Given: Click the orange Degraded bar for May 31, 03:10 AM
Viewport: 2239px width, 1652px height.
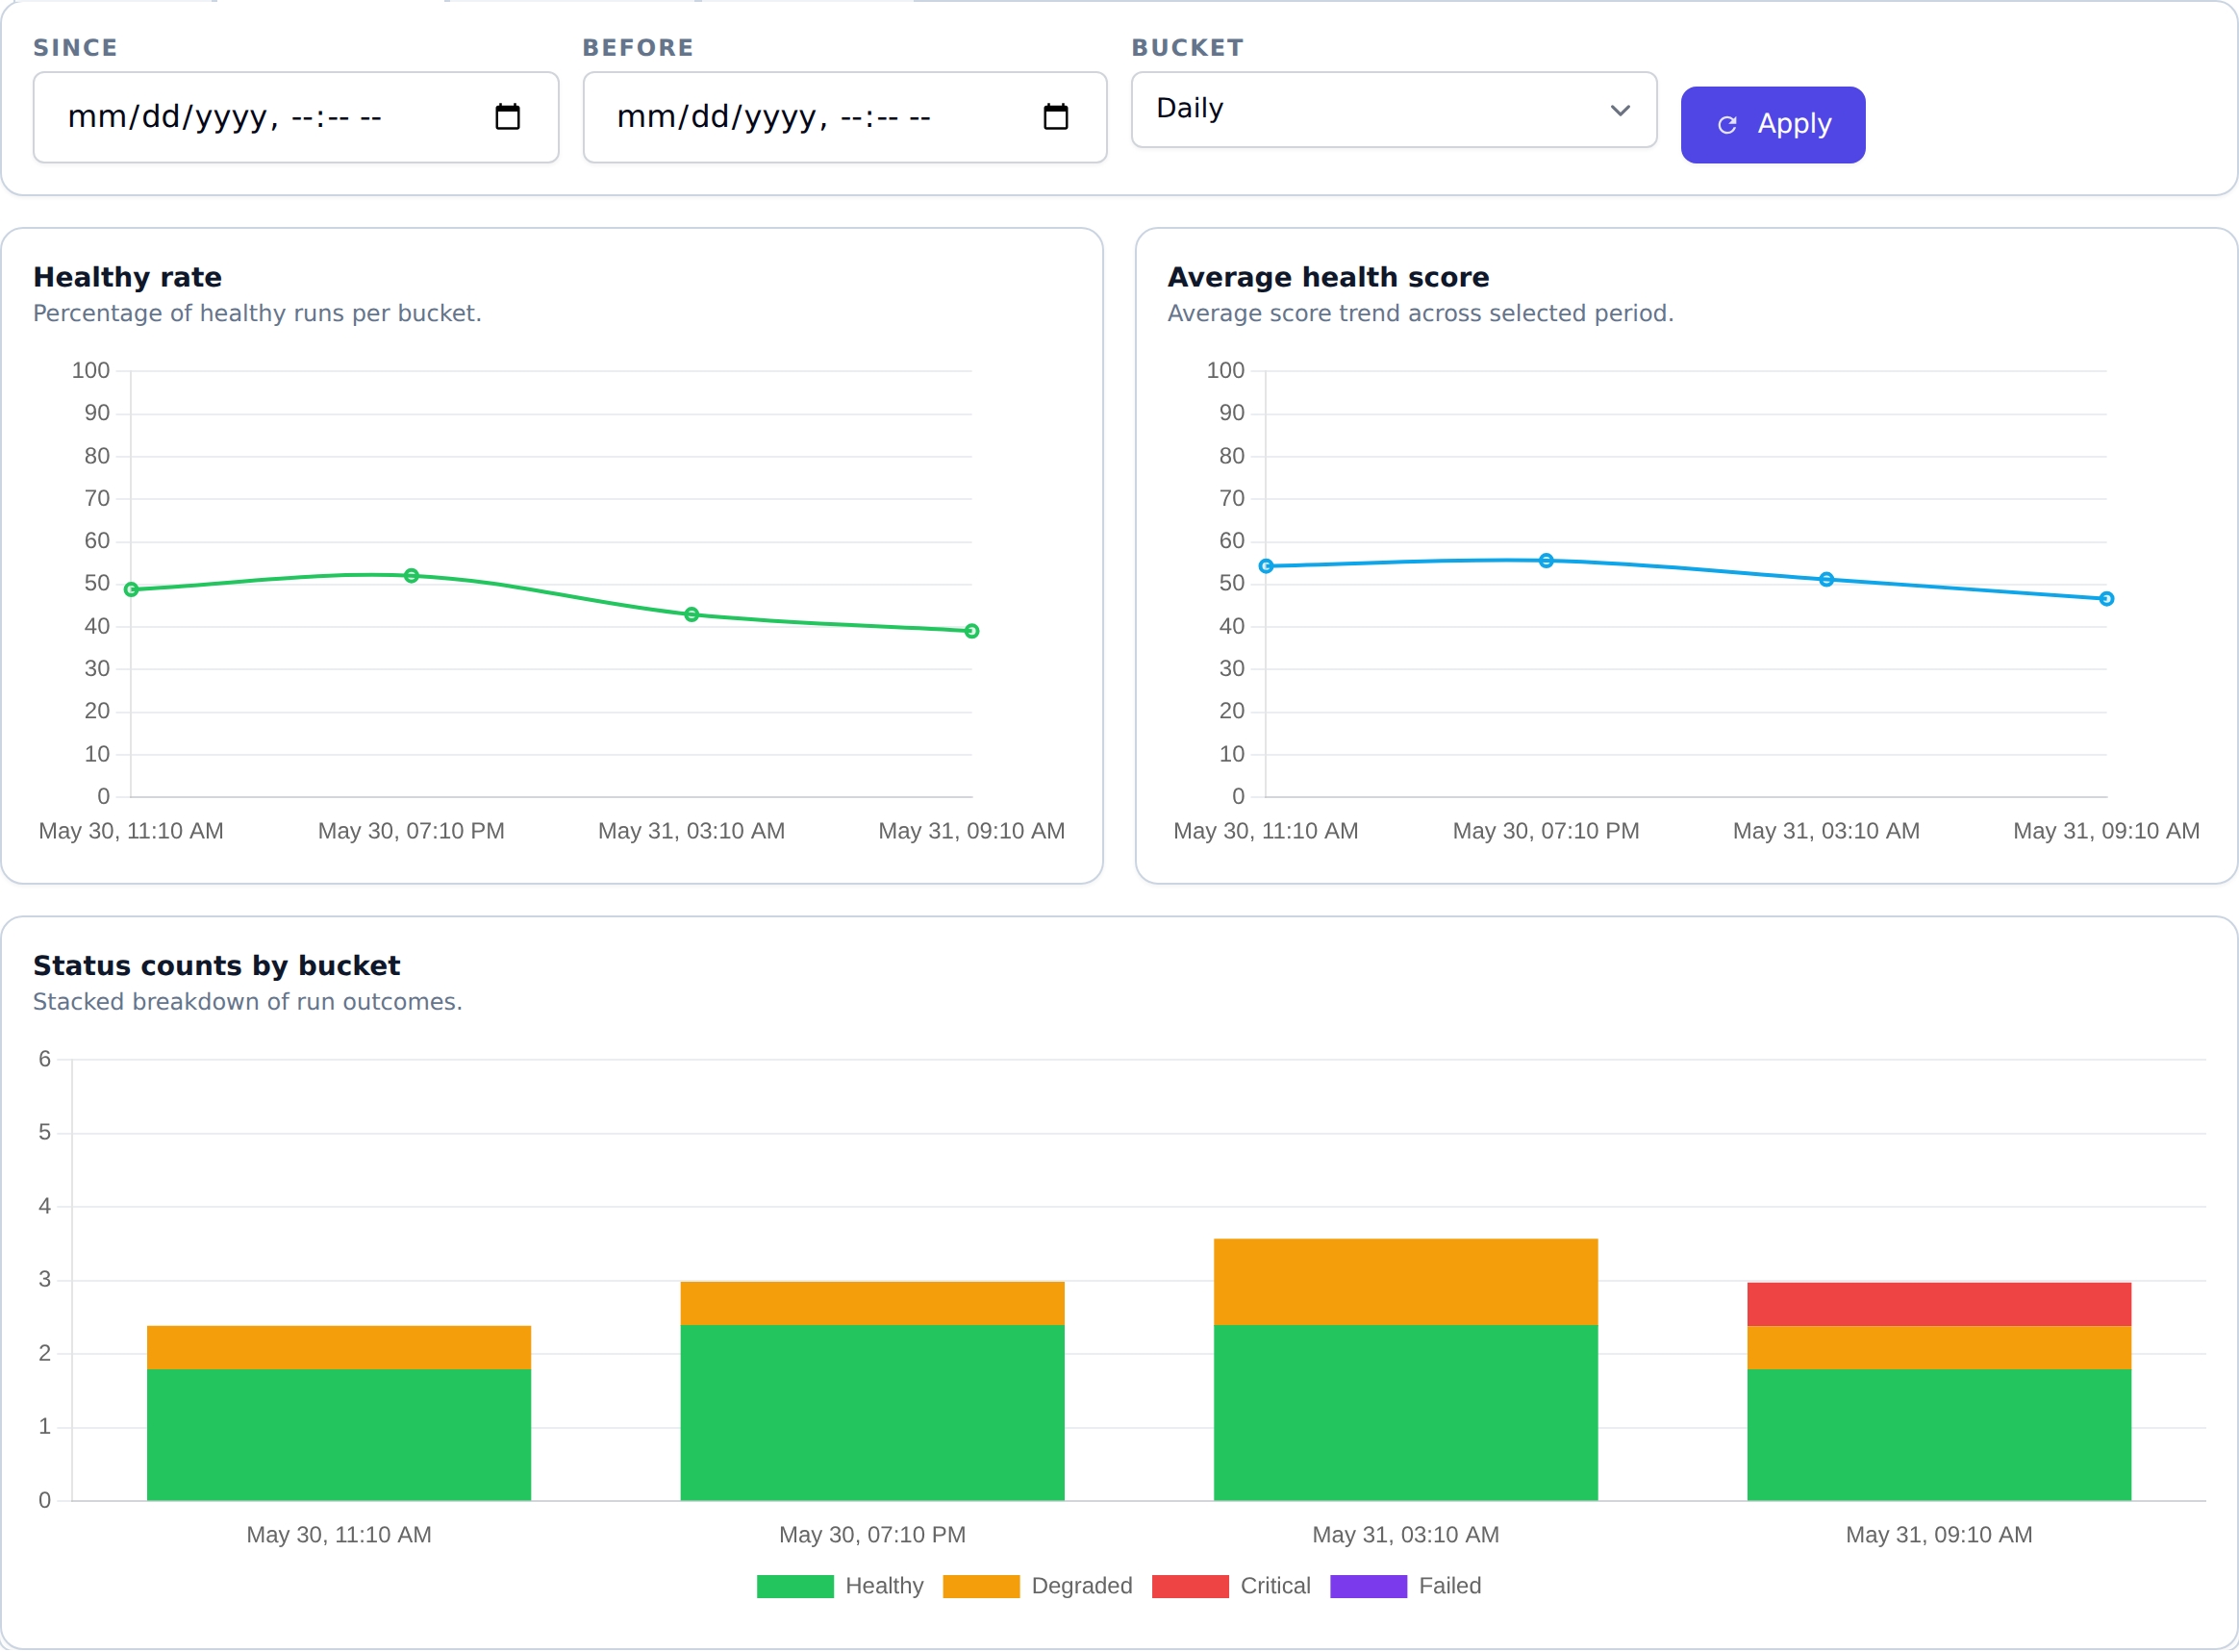Looking at the screenshot, I should pos(1406,1283).
